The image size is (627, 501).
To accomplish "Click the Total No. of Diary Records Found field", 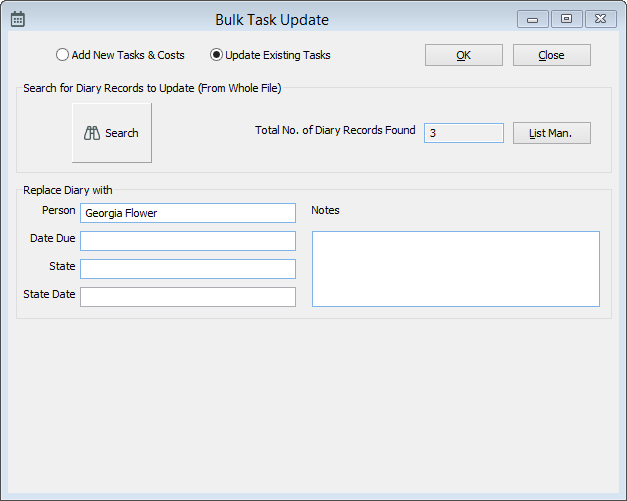I will click(464, 133).
